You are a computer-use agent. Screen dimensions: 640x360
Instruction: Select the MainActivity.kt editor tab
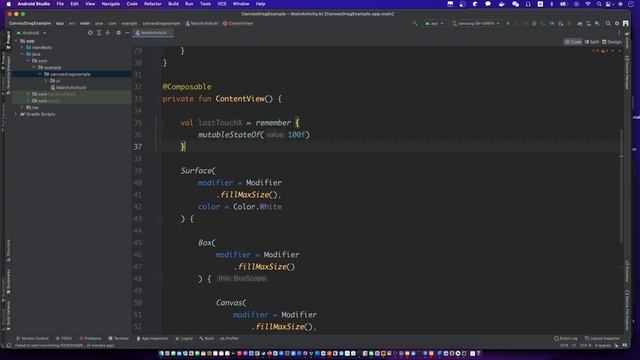point(153,33)
